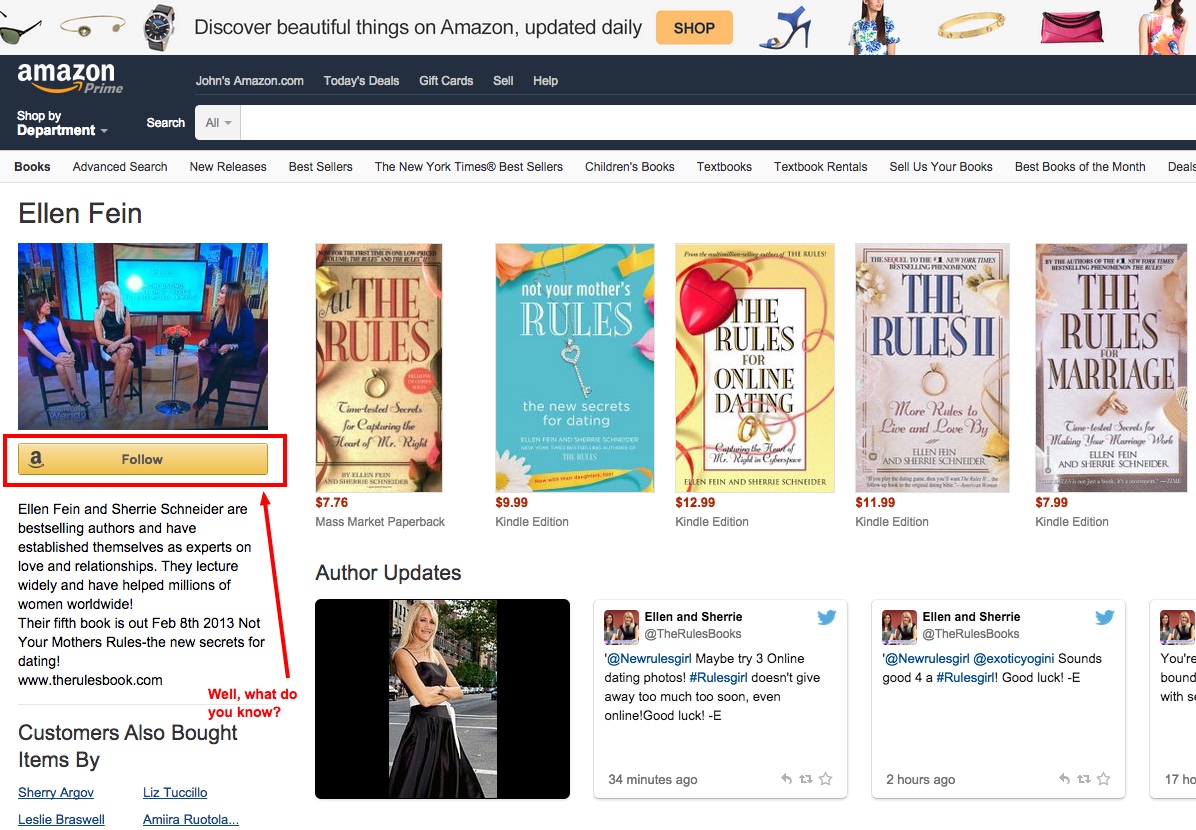Click the profile avatar in the 2 hours ago tweet
This screenshot has height=830, width=1196.
point(899,626)
